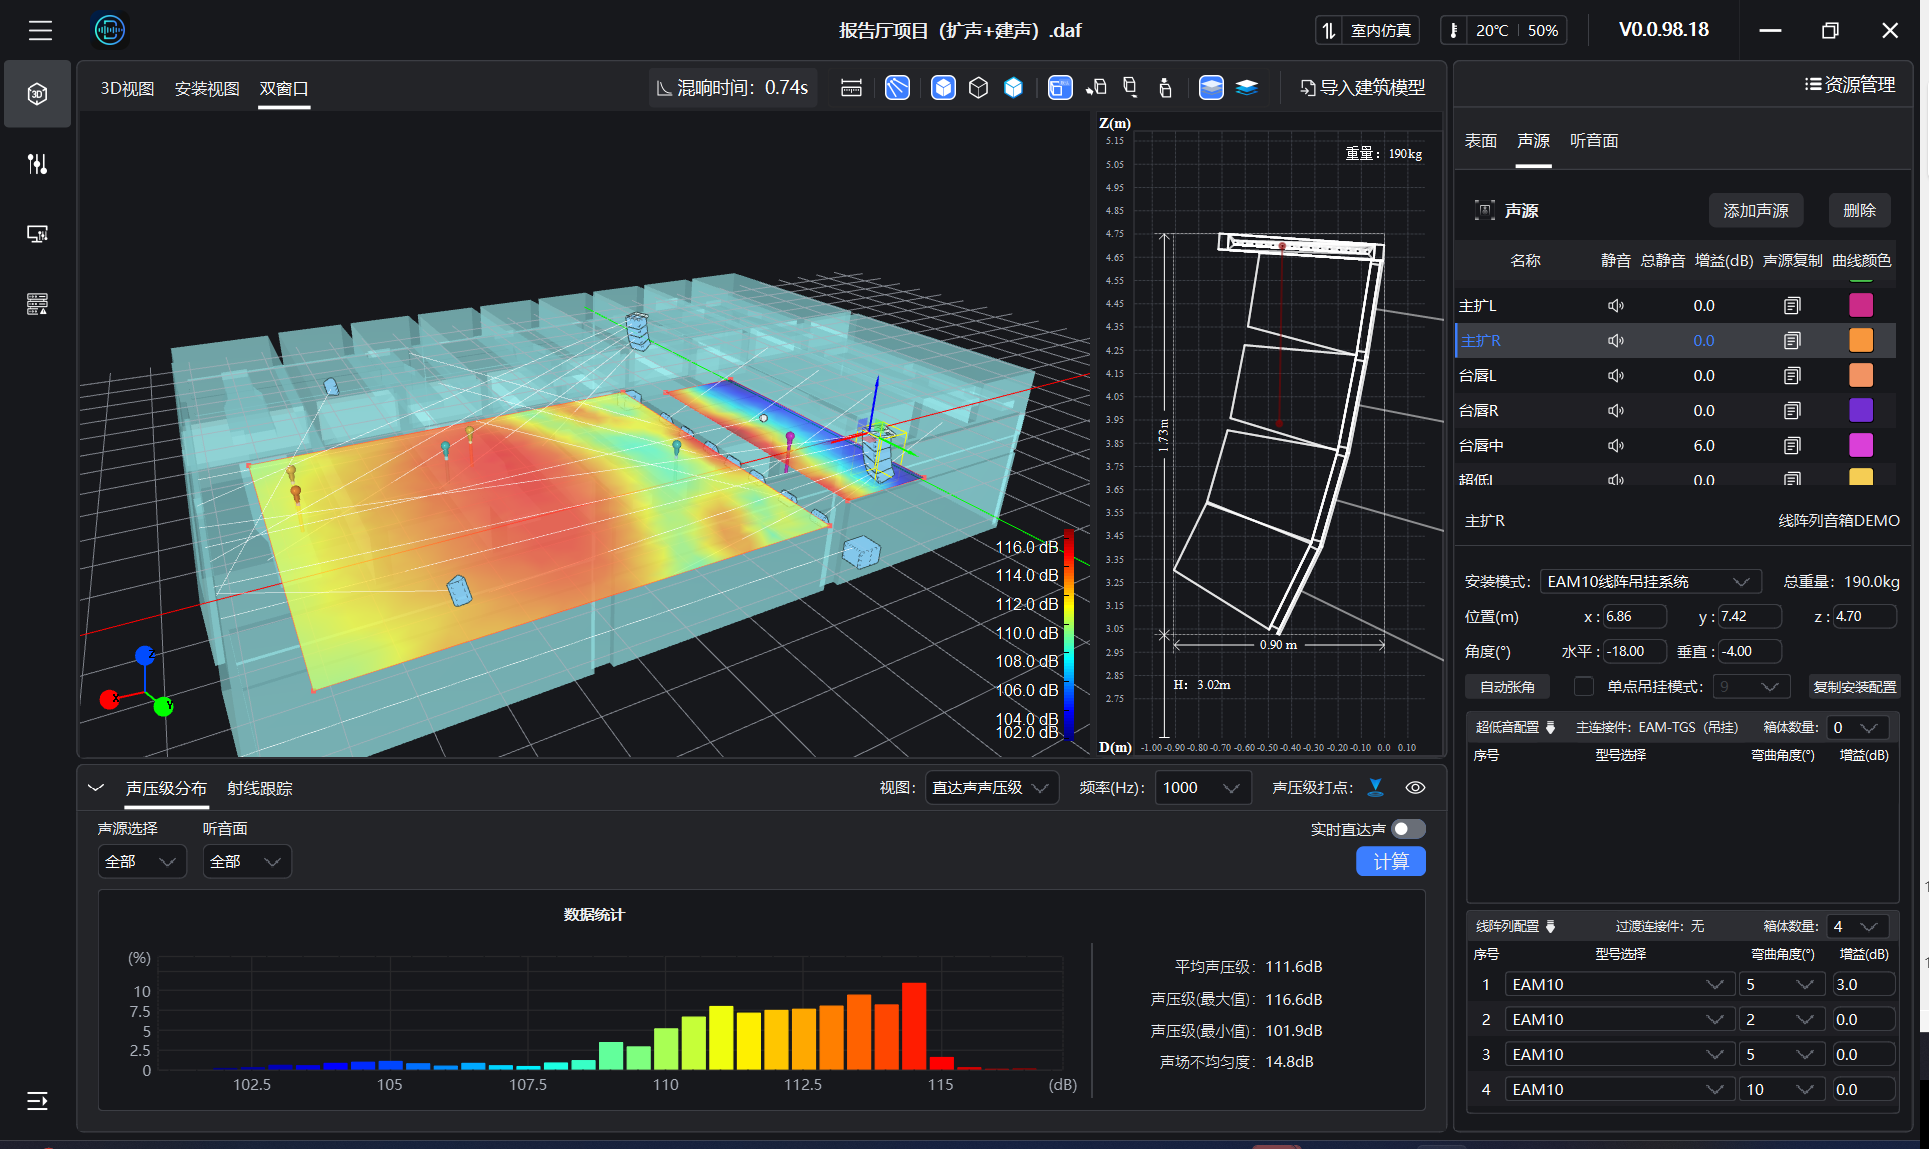Switch to the 安装视图 tab
Screen dimensions: 1929x1149
click(207, 89)
